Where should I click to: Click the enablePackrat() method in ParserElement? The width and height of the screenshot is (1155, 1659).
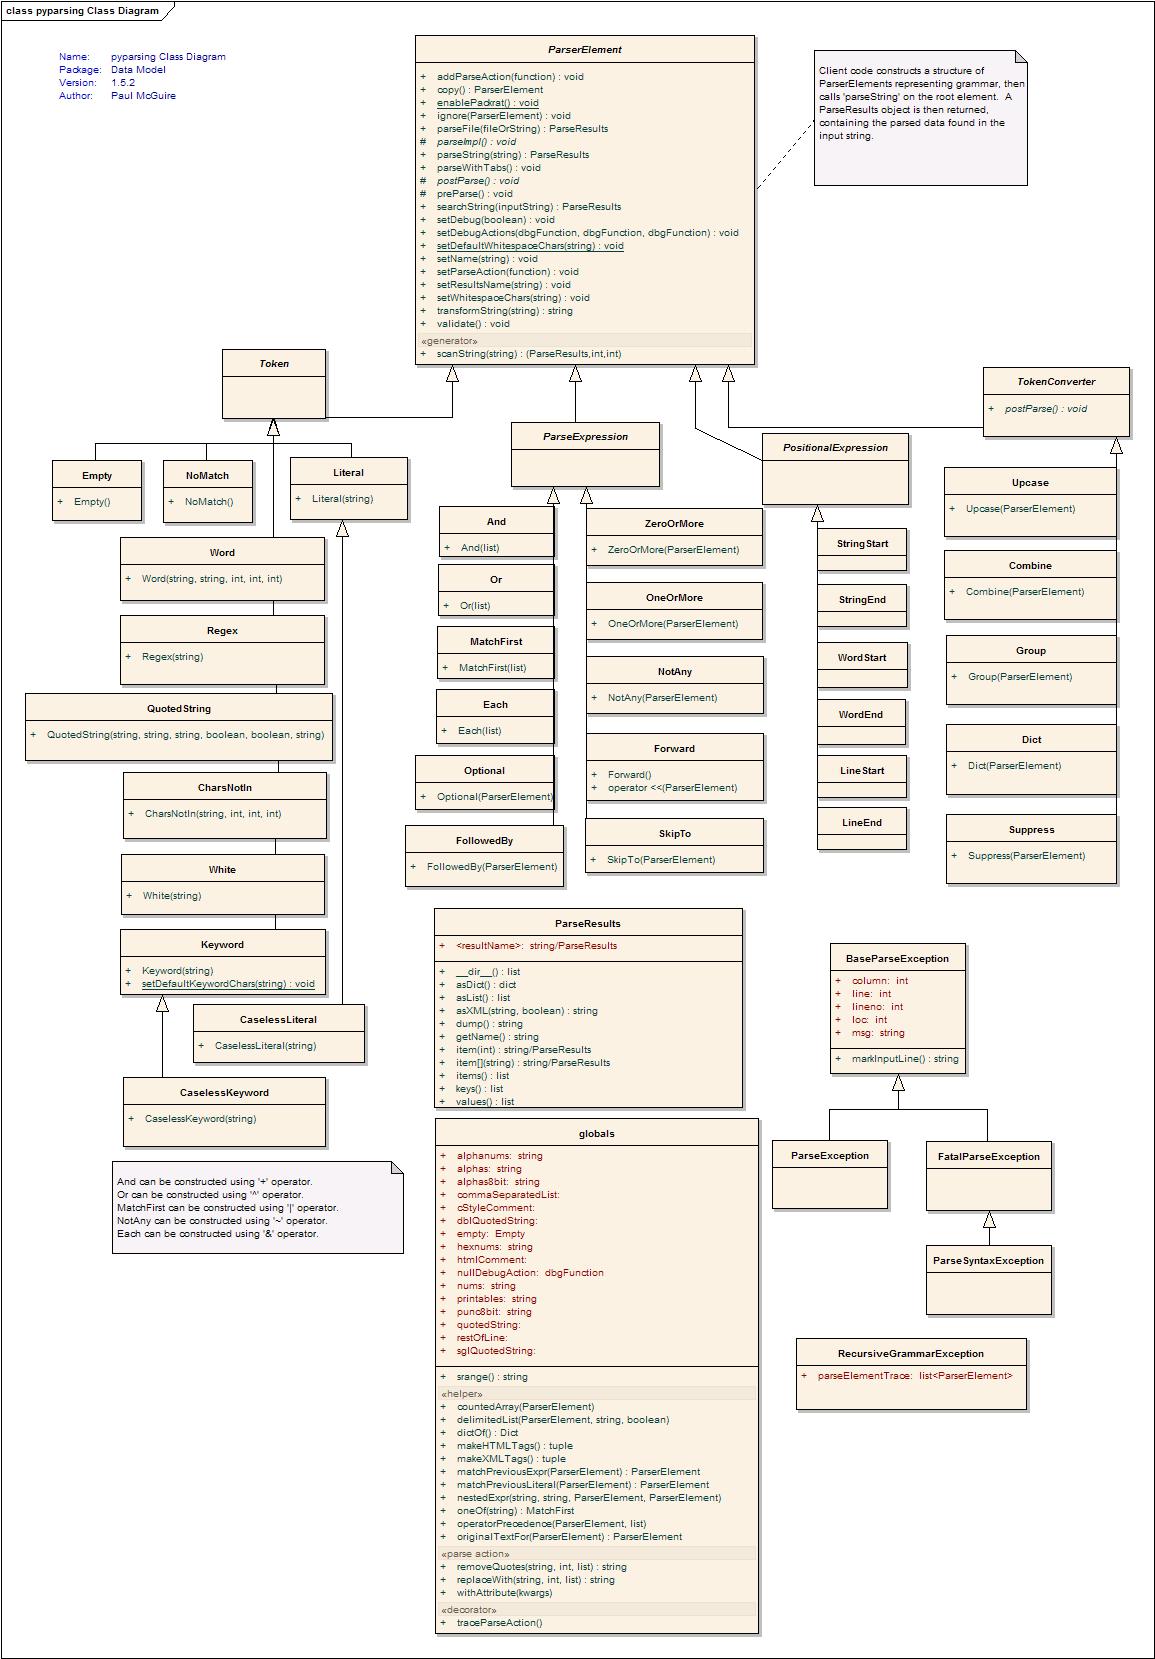(487, 102)
